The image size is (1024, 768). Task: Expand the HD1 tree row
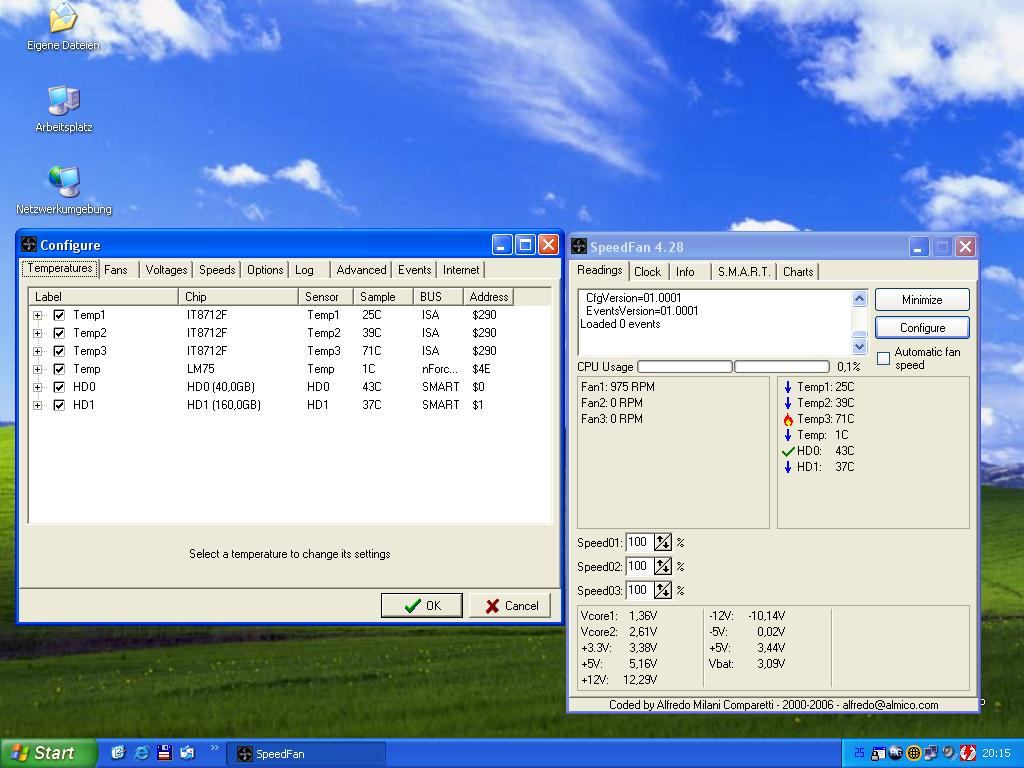[x=37, y=405]
